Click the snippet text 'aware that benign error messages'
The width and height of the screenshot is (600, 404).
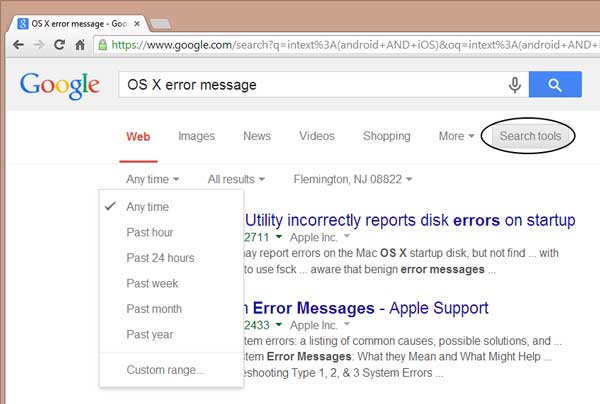pos(398,269)
